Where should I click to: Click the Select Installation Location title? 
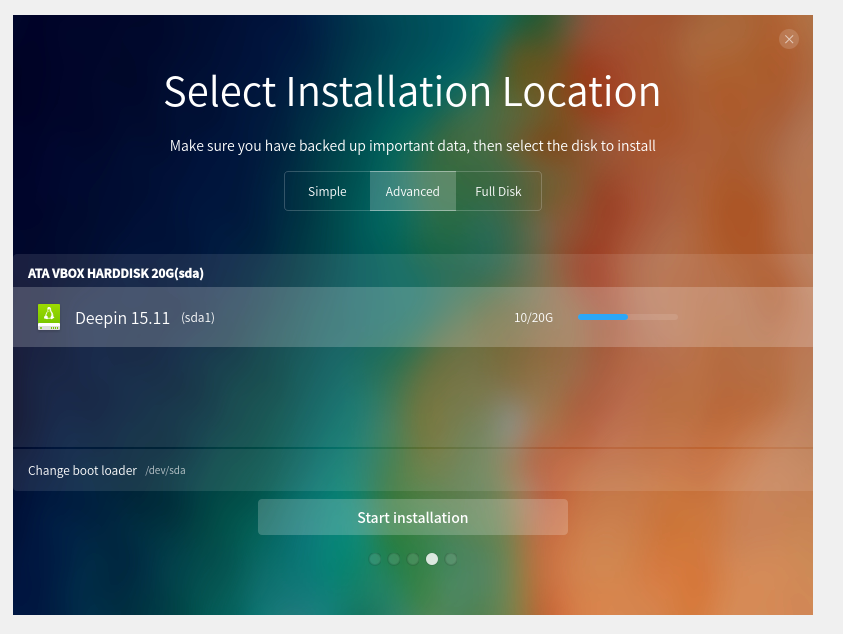(x=412, y=92)
